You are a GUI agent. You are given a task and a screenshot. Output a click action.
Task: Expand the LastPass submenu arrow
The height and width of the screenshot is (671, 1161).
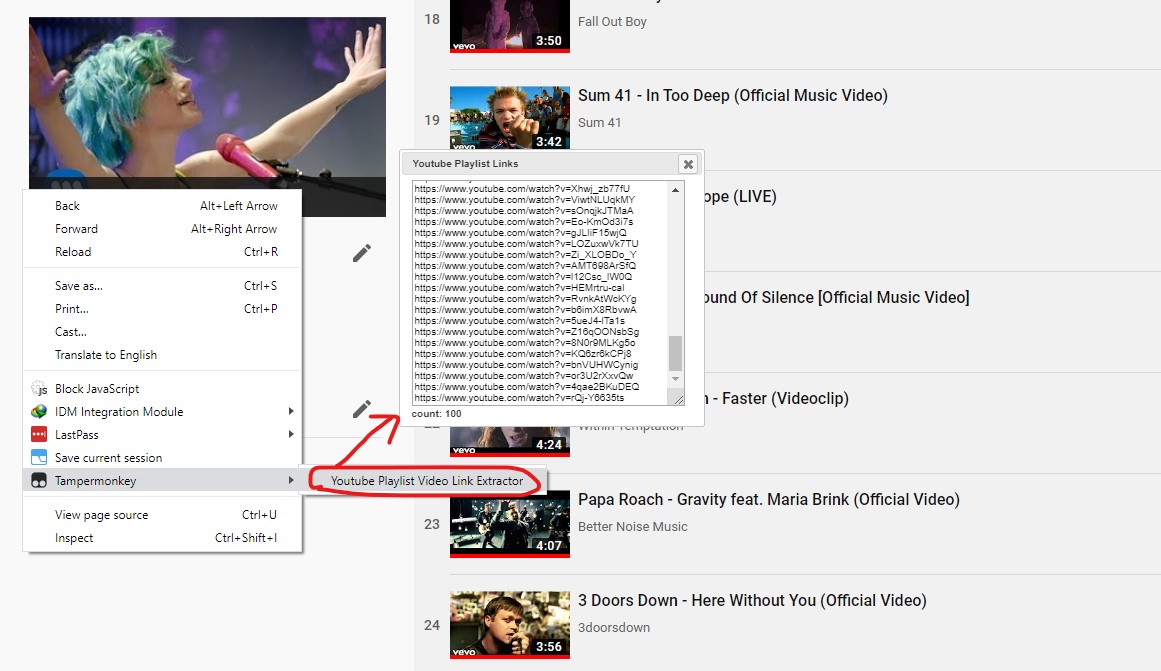coord(291,435)
